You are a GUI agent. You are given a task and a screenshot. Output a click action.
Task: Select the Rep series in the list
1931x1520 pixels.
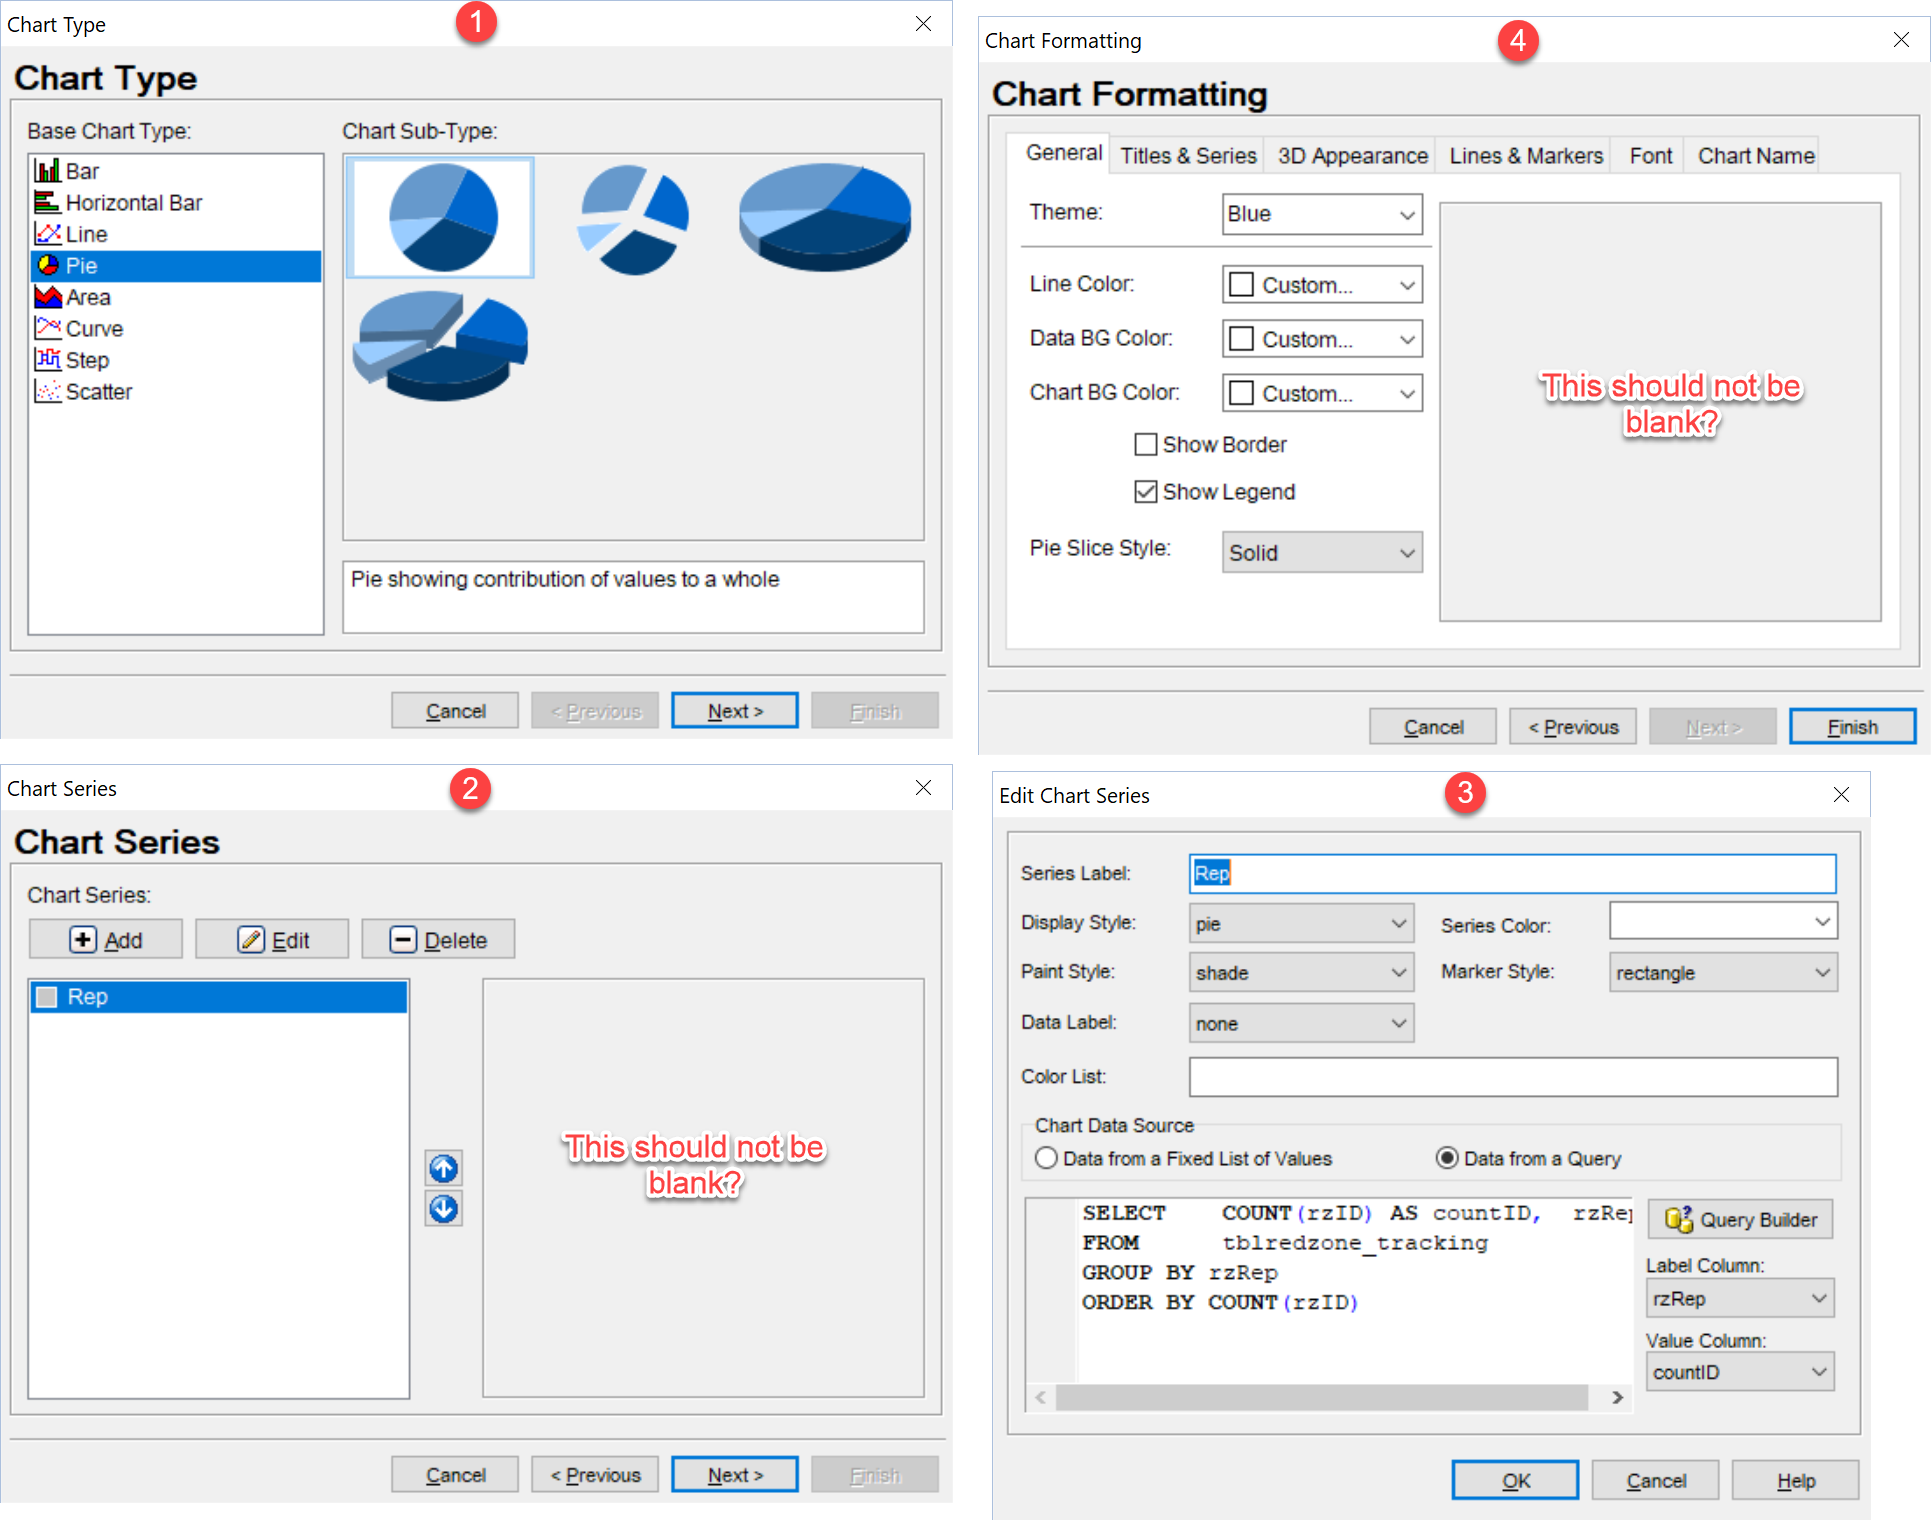click(x=219, y=997)
